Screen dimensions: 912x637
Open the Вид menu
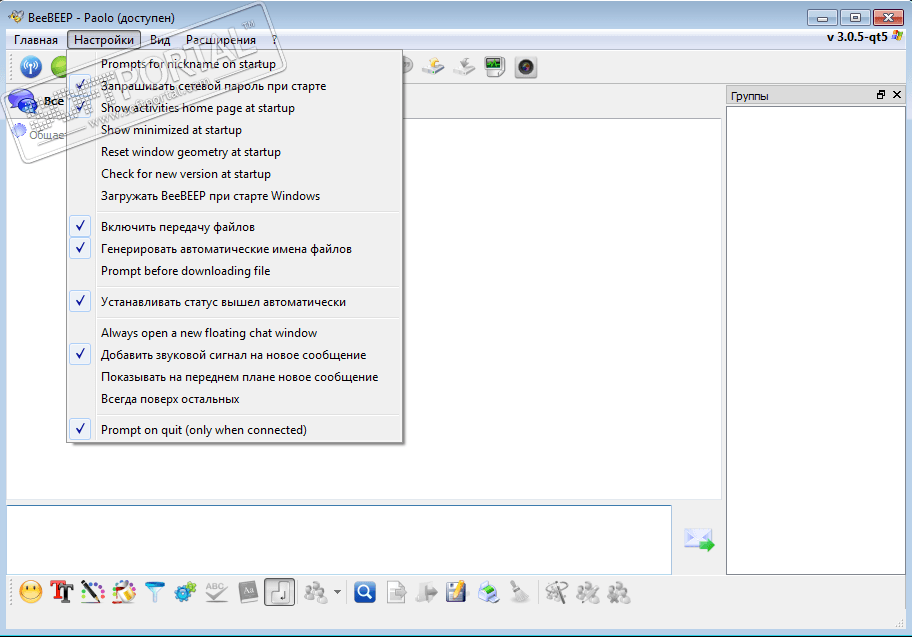click(160, 40)
